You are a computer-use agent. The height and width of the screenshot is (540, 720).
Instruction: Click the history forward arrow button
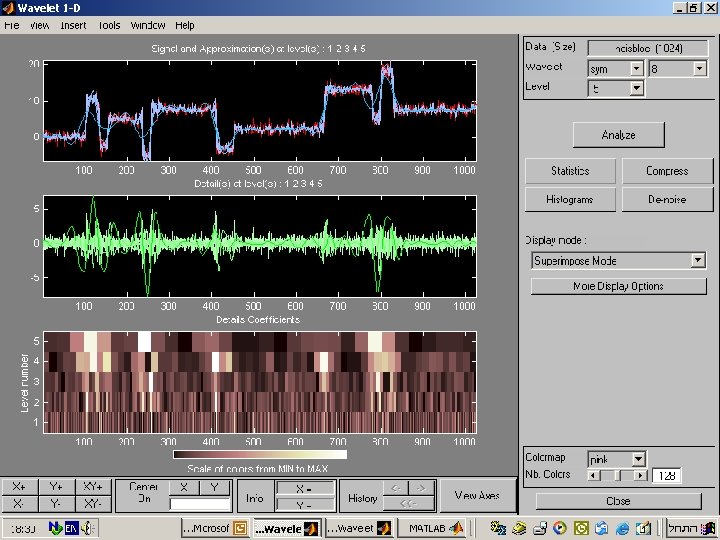pyautogui.click(x=423, y=488)
